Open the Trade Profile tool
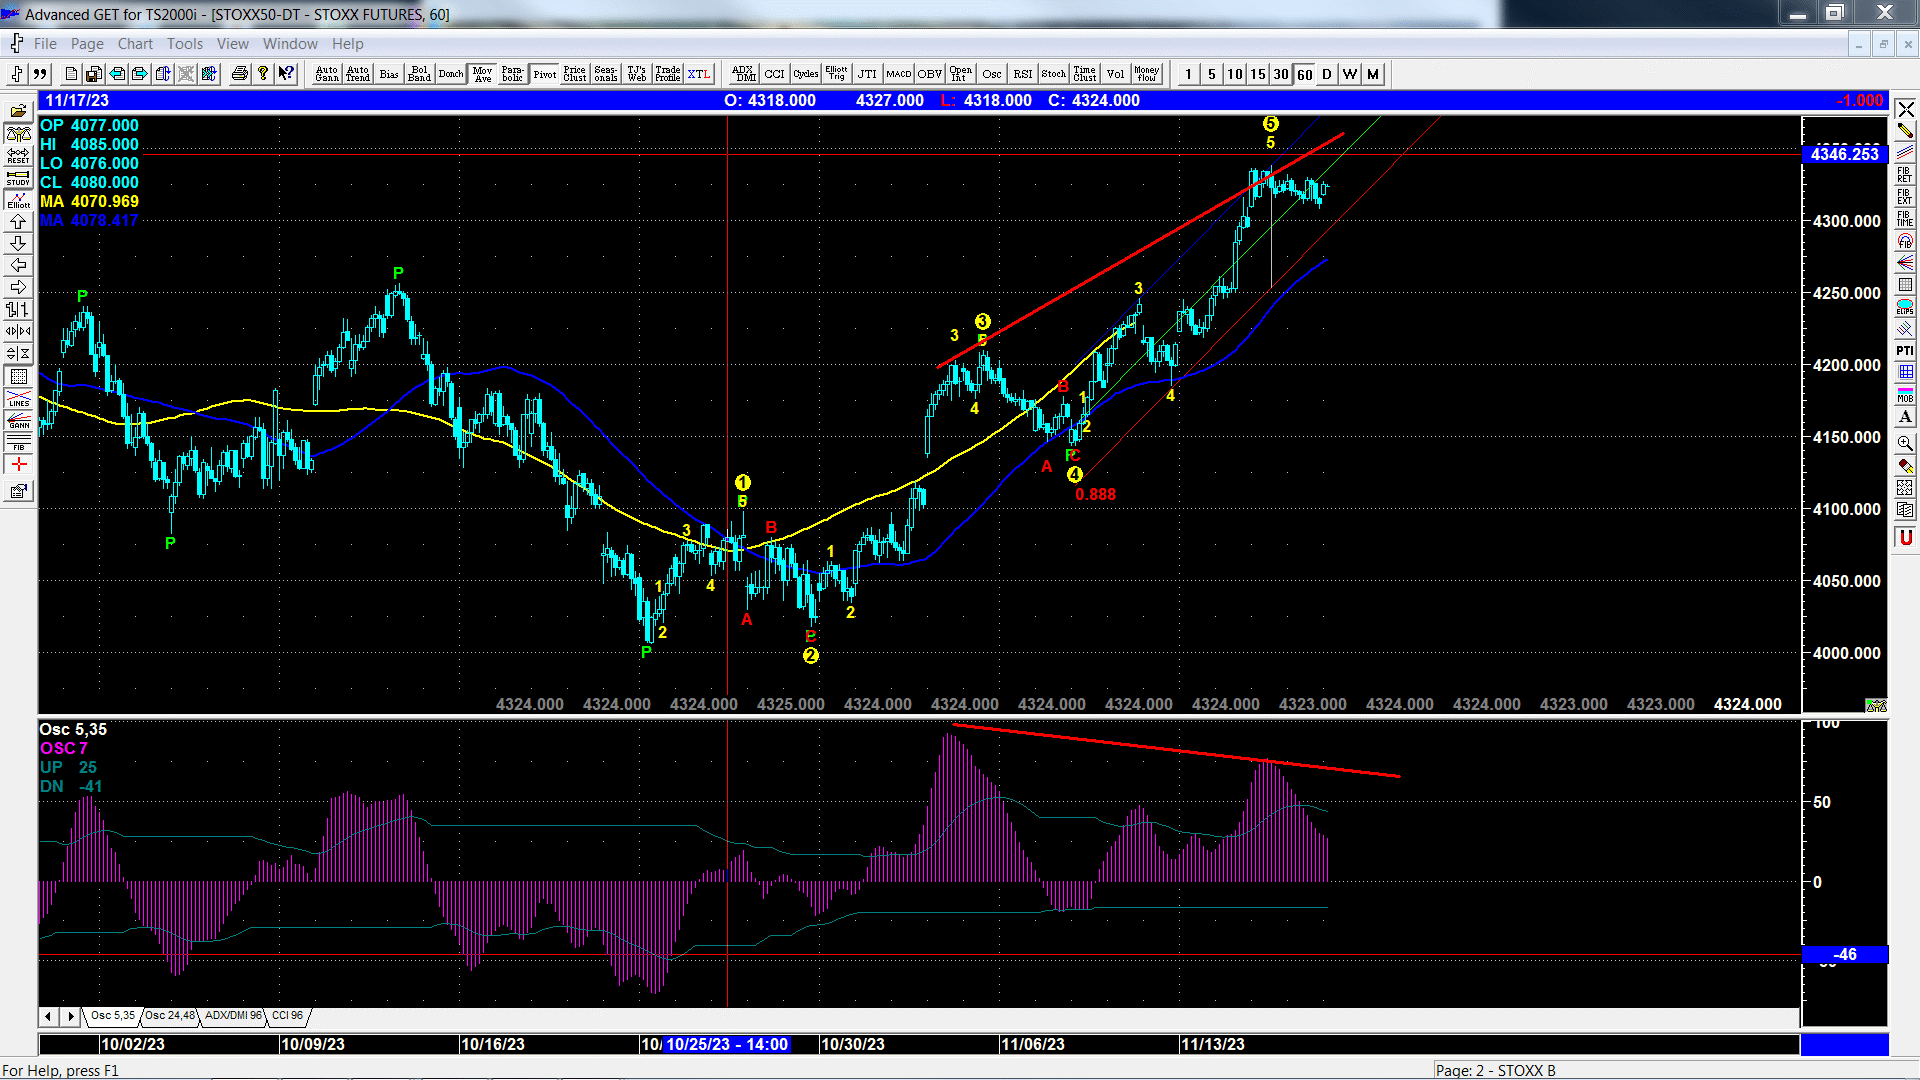This screenshot has height=1080, width=1920. pos(668,74)
